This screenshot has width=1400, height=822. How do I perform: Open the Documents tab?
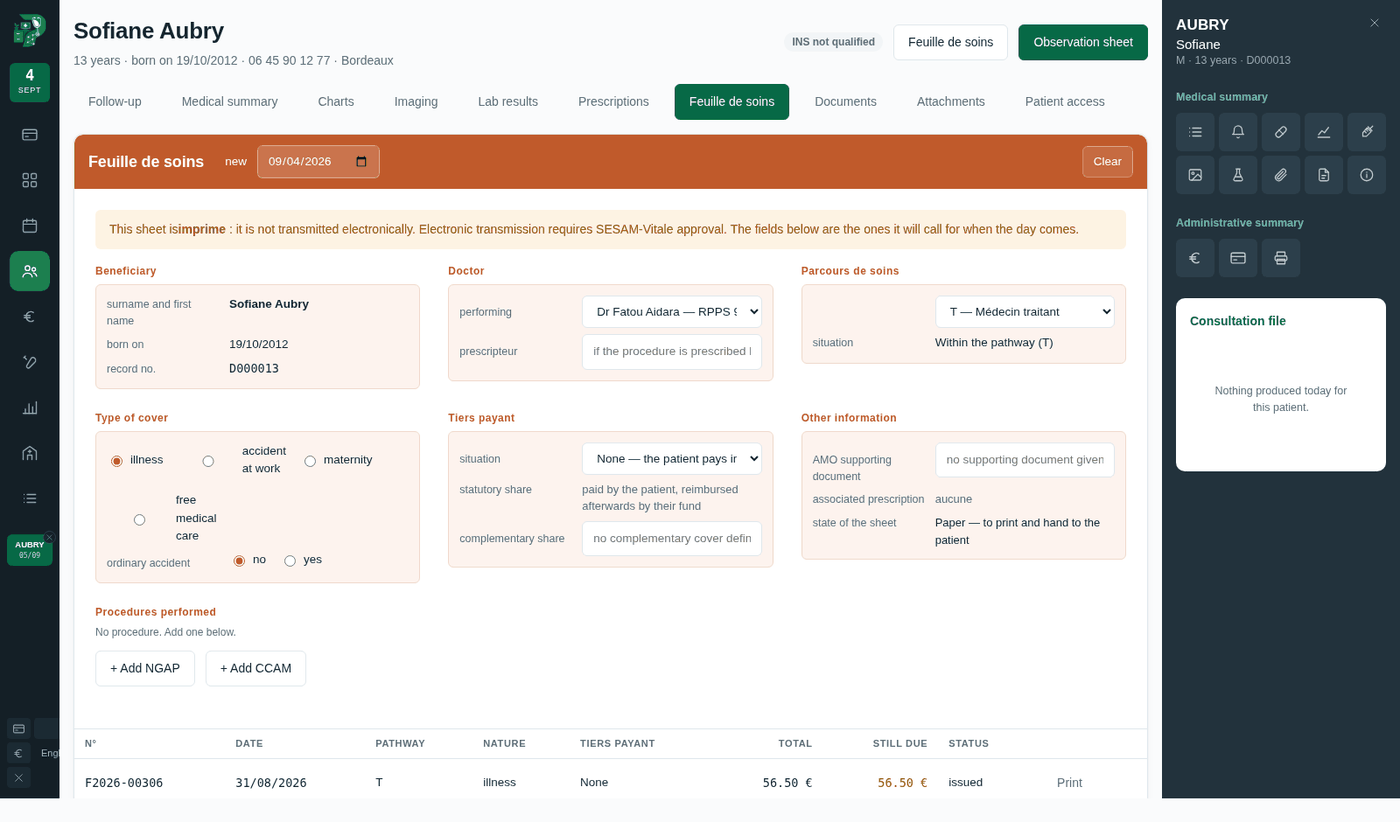pos(846,102)
